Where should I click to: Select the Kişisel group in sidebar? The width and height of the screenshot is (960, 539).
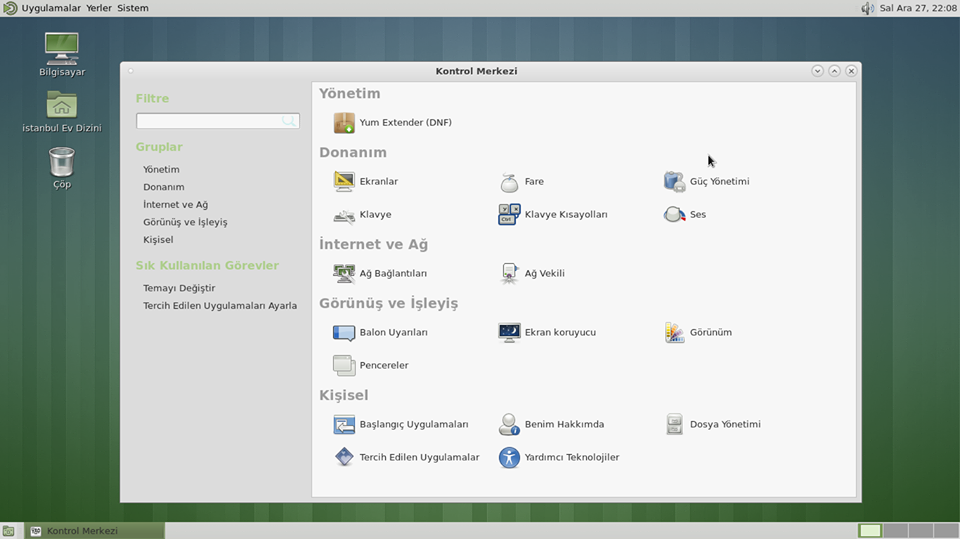point(158,239)
